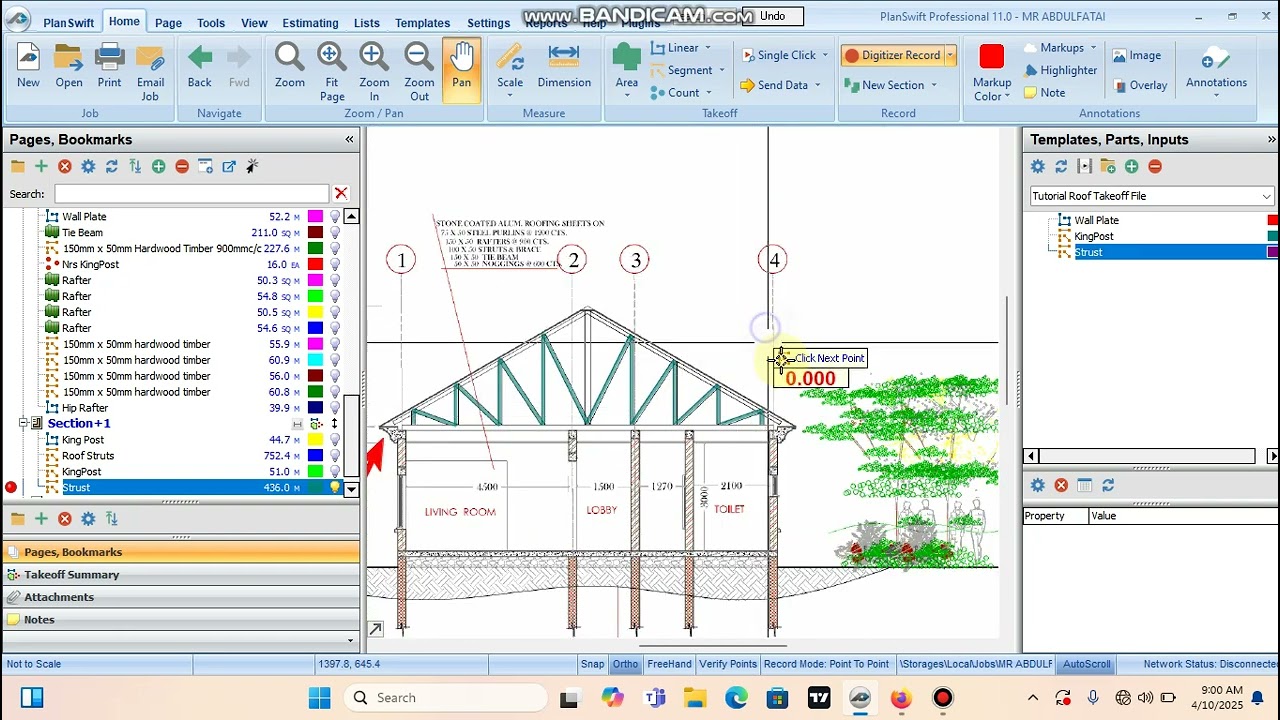
Task: Toggle Snap in status bar
Action: [592, 664]
